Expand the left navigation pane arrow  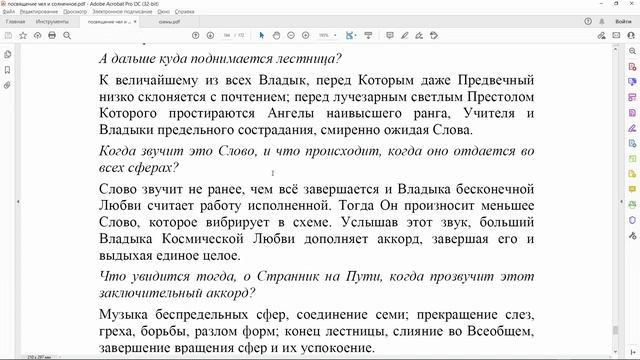point(18,202)
